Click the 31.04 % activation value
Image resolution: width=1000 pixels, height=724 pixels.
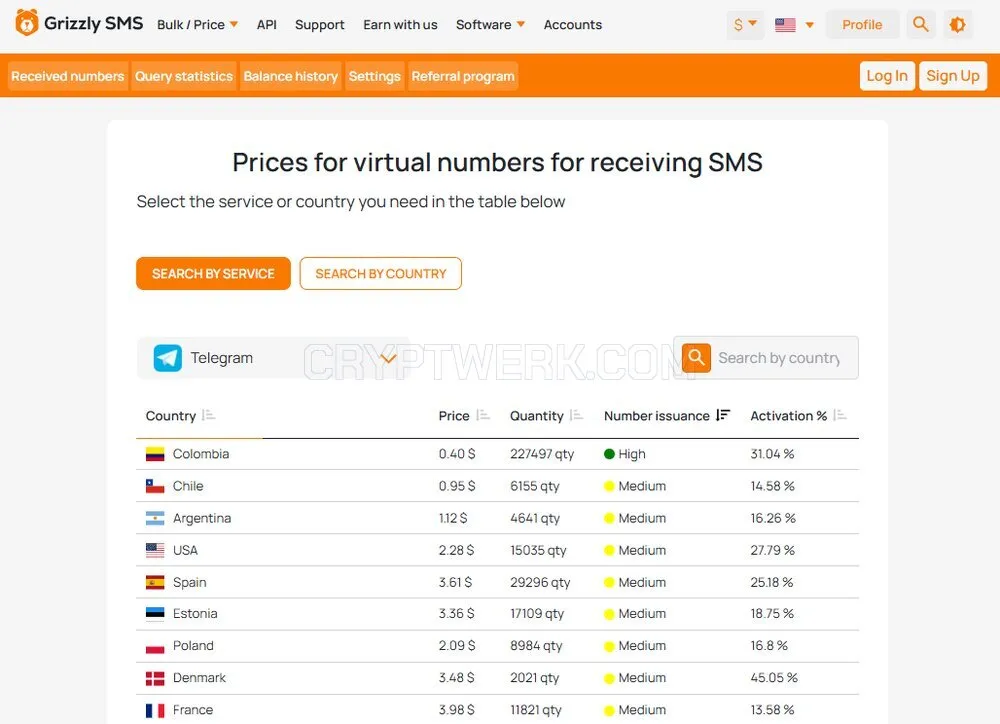coord(772,454)
